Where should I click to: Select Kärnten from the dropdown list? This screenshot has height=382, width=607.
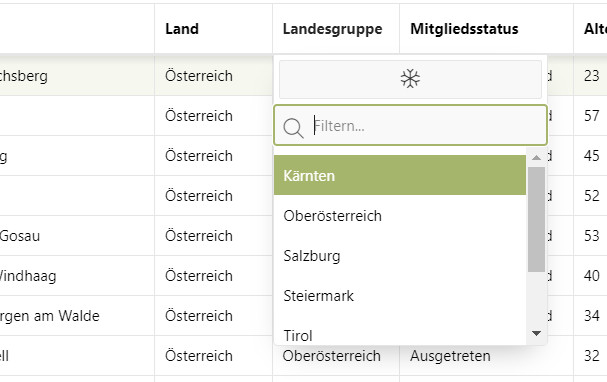pyautogui.click(x=400, y=175)
